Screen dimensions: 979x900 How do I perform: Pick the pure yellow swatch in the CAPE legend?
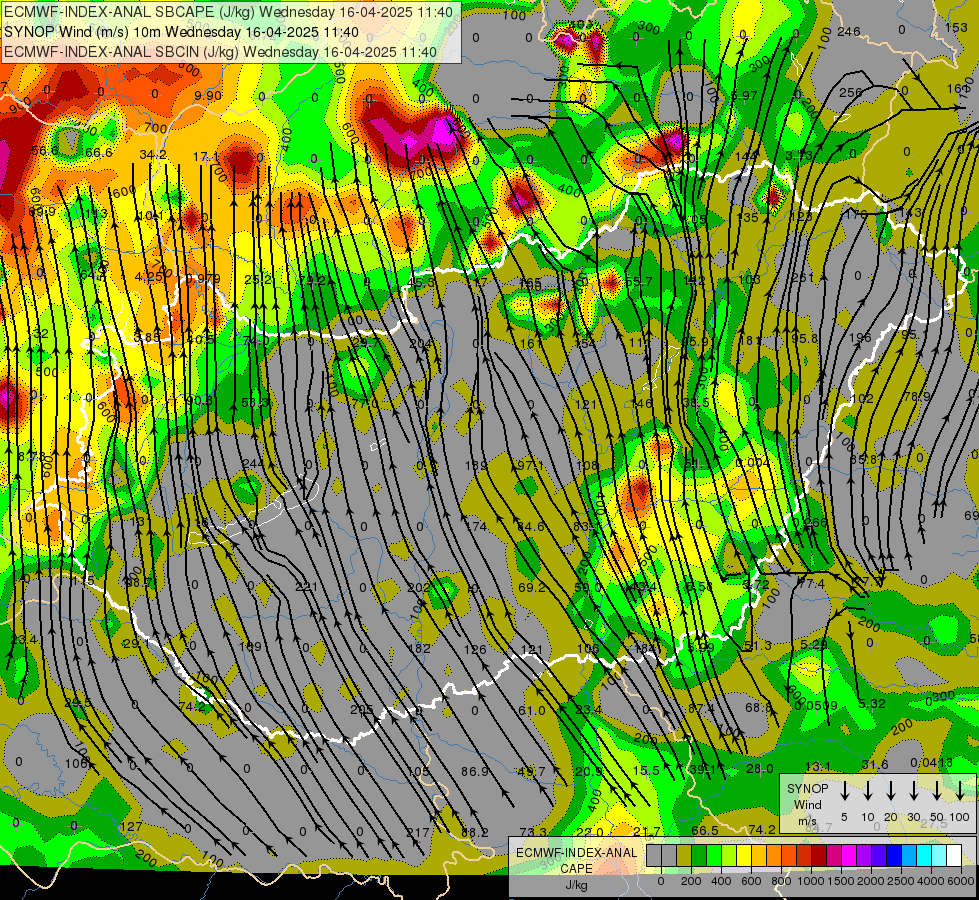(x=744, y=855)
